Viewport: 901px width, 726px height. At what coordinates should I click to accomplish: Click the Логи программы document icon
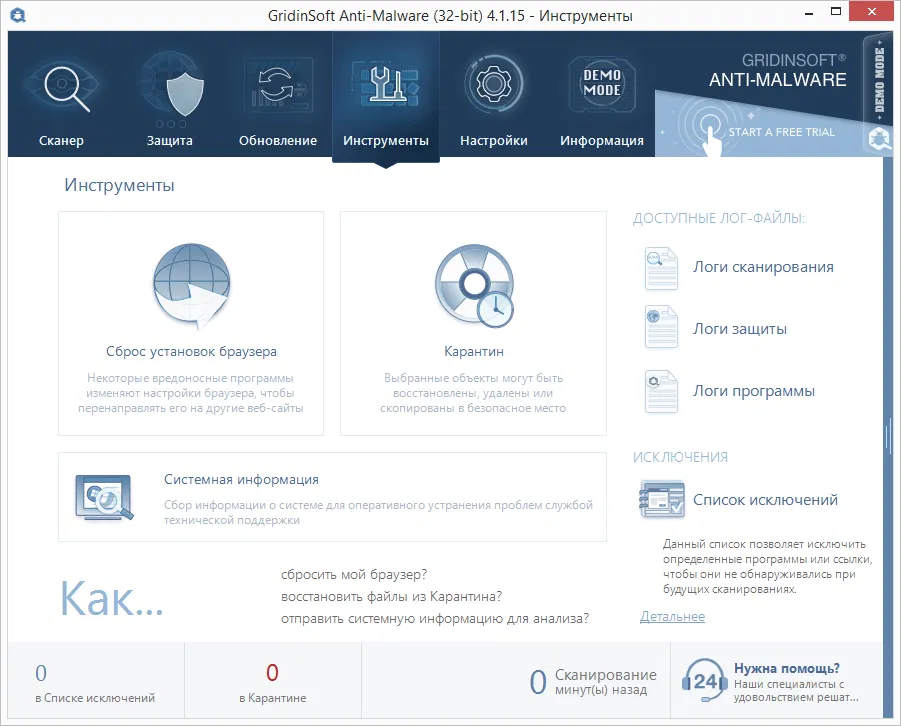(661, 391)
